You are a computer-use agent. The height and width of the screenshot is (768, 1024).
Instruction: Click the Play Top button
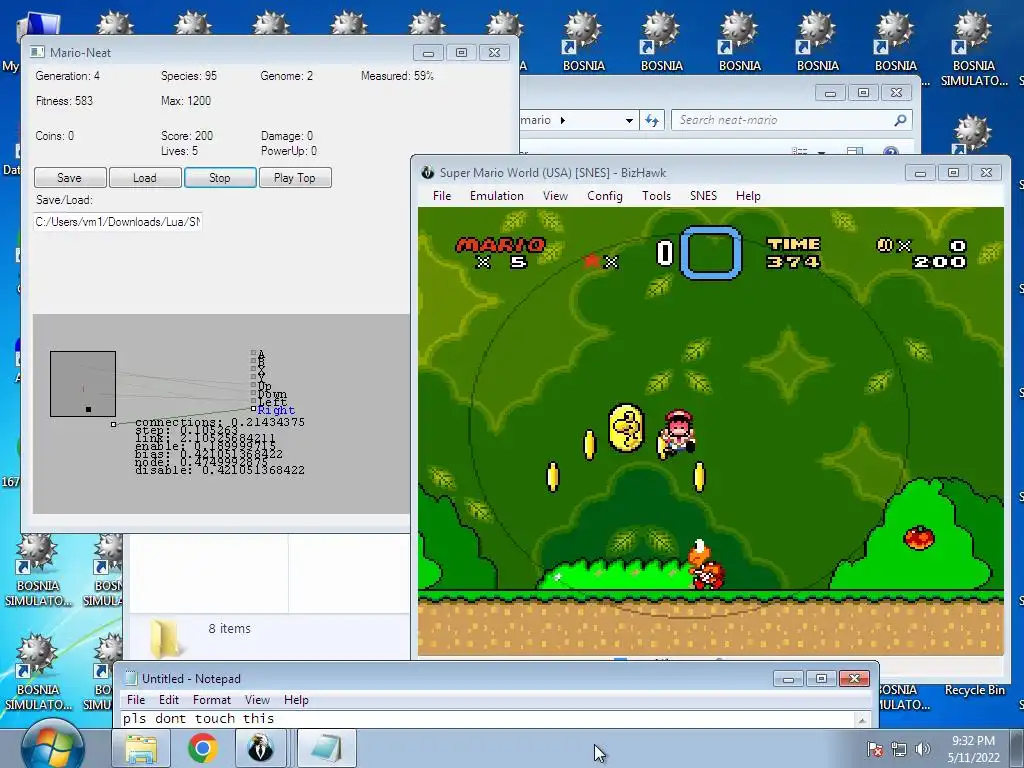pyautogui.click(x=295, y=178)
